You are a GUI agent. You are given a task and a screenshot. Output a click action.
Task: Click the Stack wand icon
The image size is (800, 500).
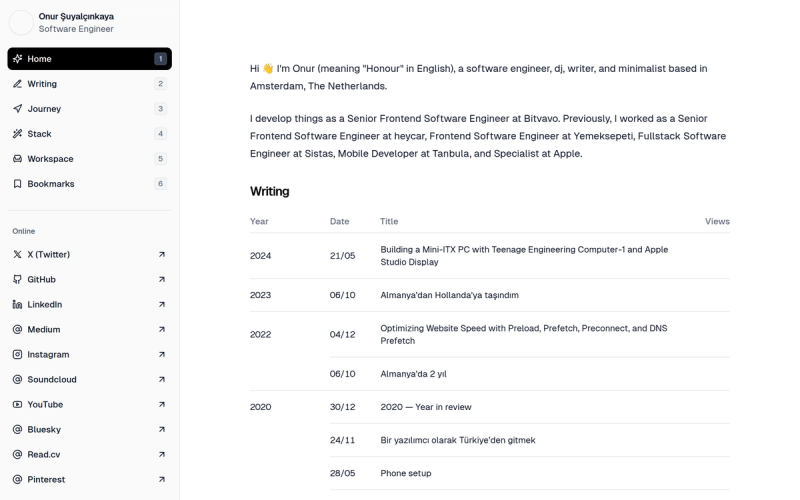pos(17,134)
